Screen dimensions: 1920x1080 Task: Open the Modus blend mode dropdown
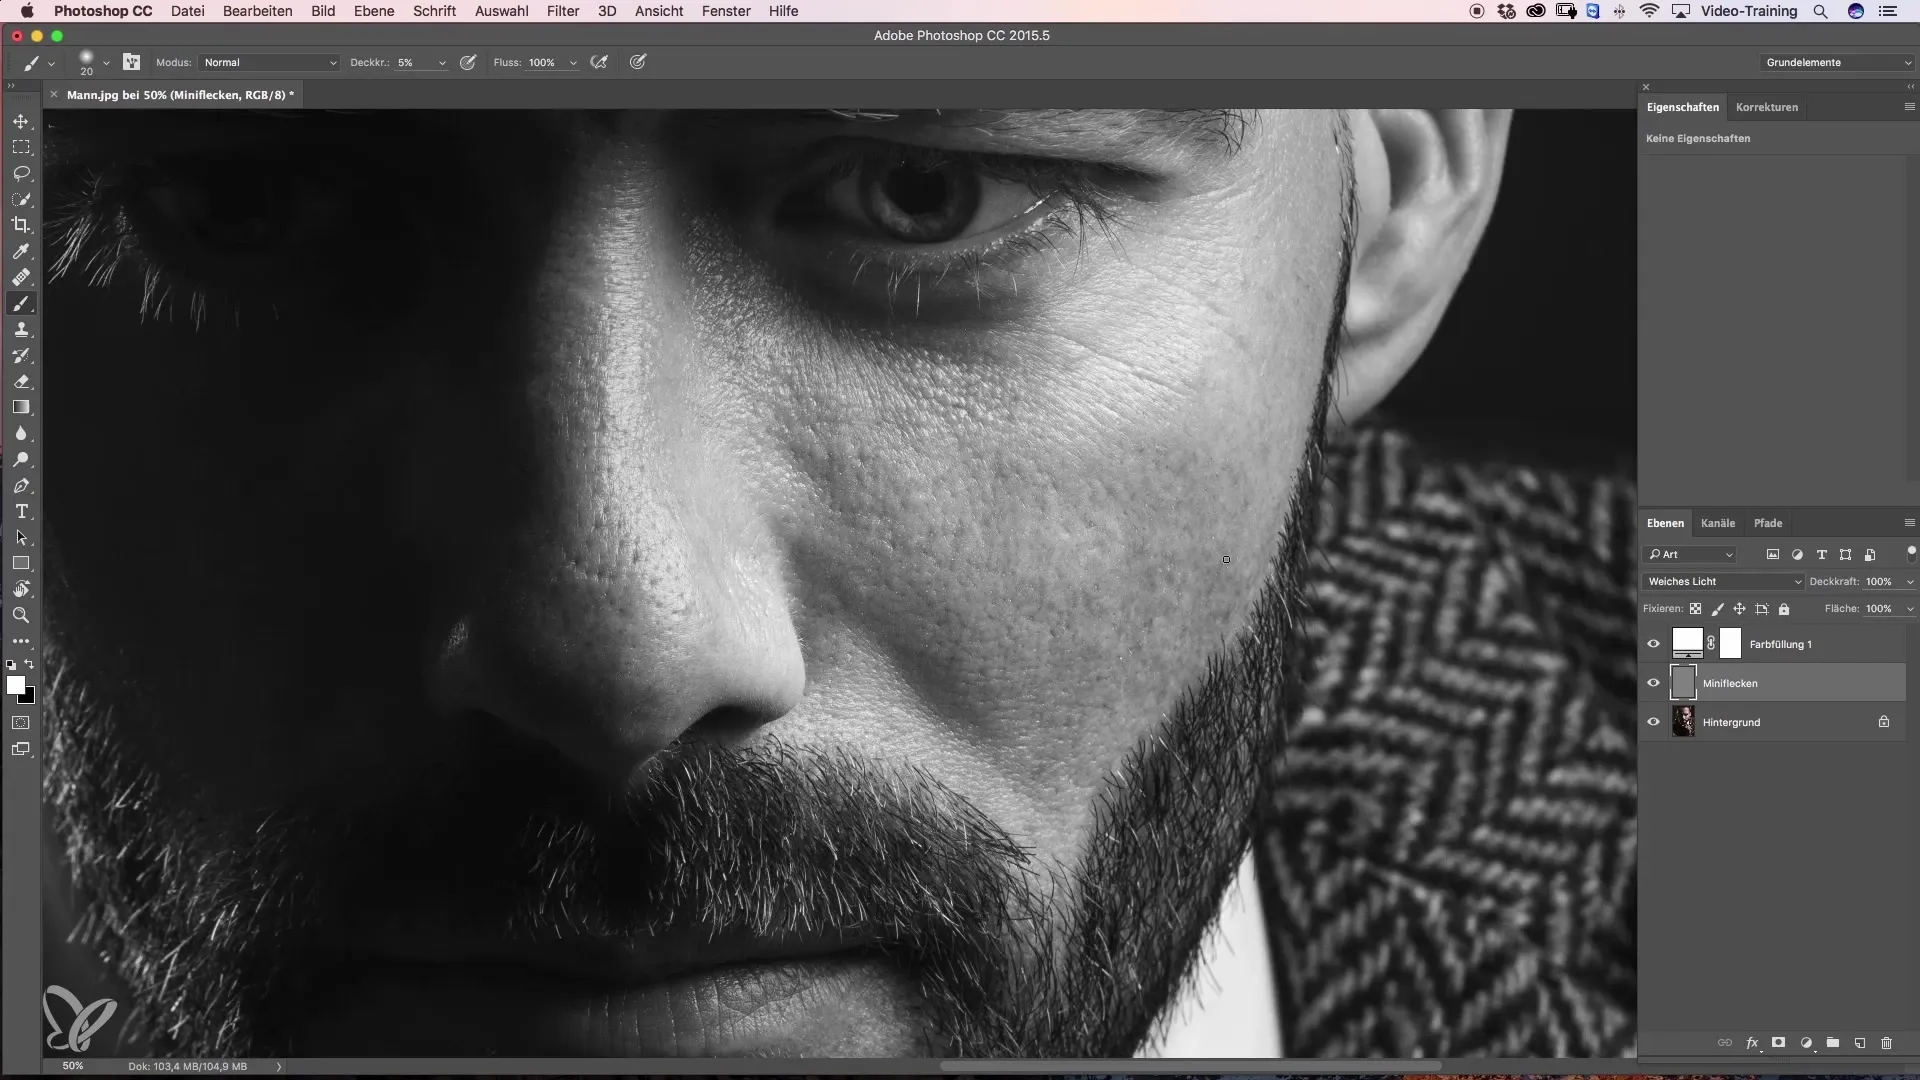(x=269, y=62)
